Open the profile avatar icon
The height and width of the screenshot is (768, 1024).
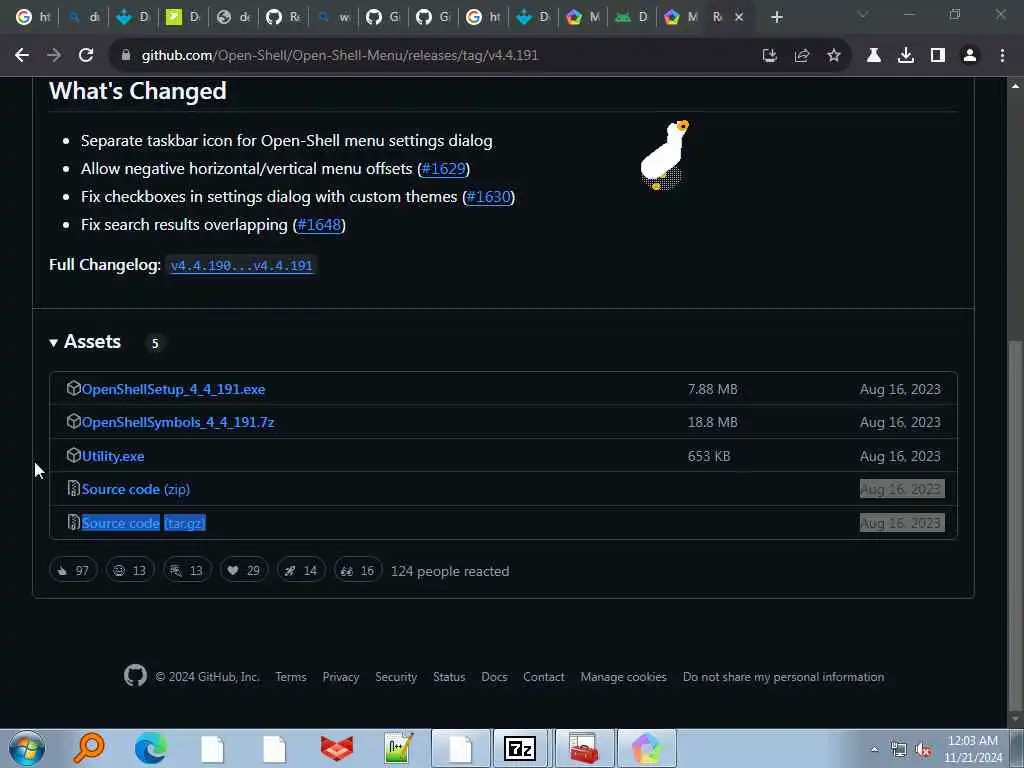970,56
